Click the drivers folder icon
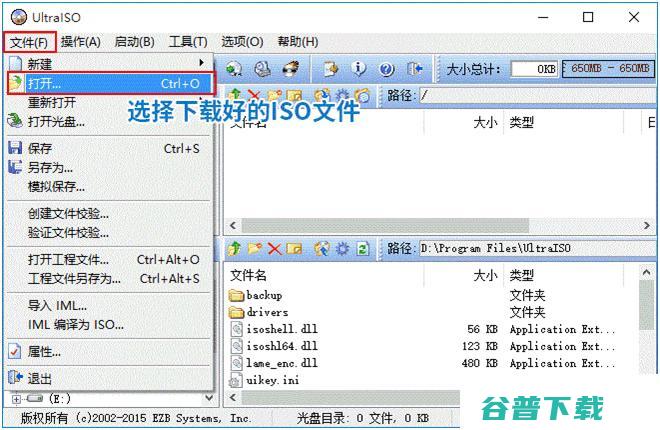660x430 pixels. click(237, 312)
